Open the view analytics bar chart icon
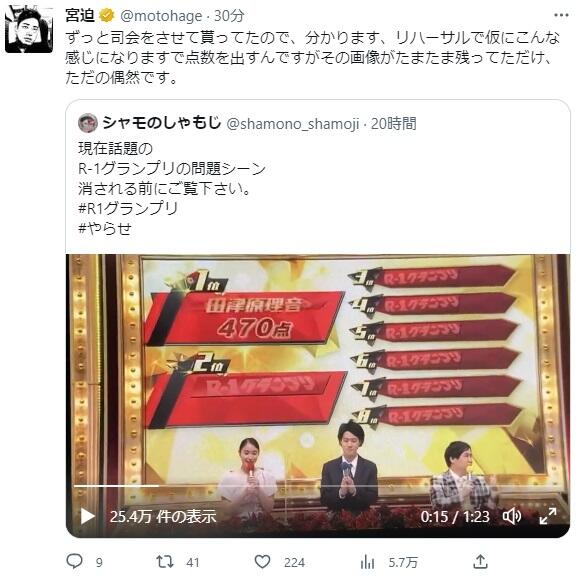The width and height of the screenshot is (577, 577). [x=367, y=562]
